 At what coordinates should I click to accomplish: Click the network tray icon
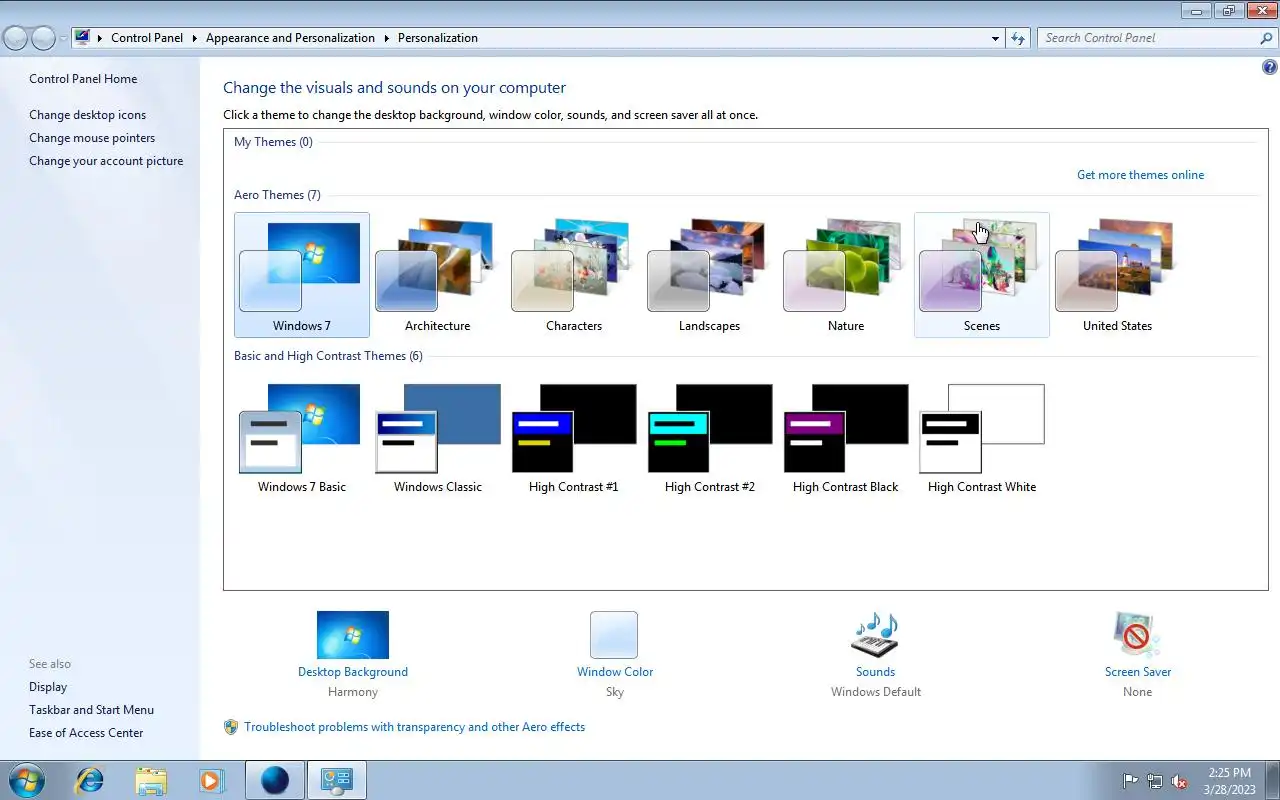tap(1155, 781)
